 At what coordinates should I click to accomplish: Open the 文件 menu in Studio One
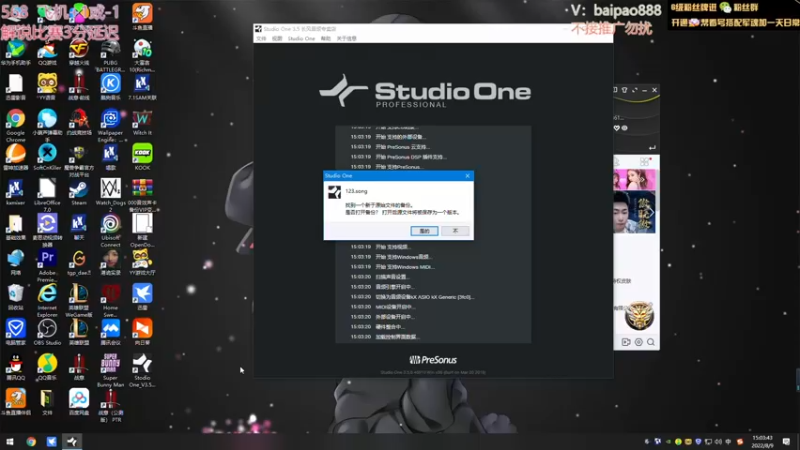point(261,39)
